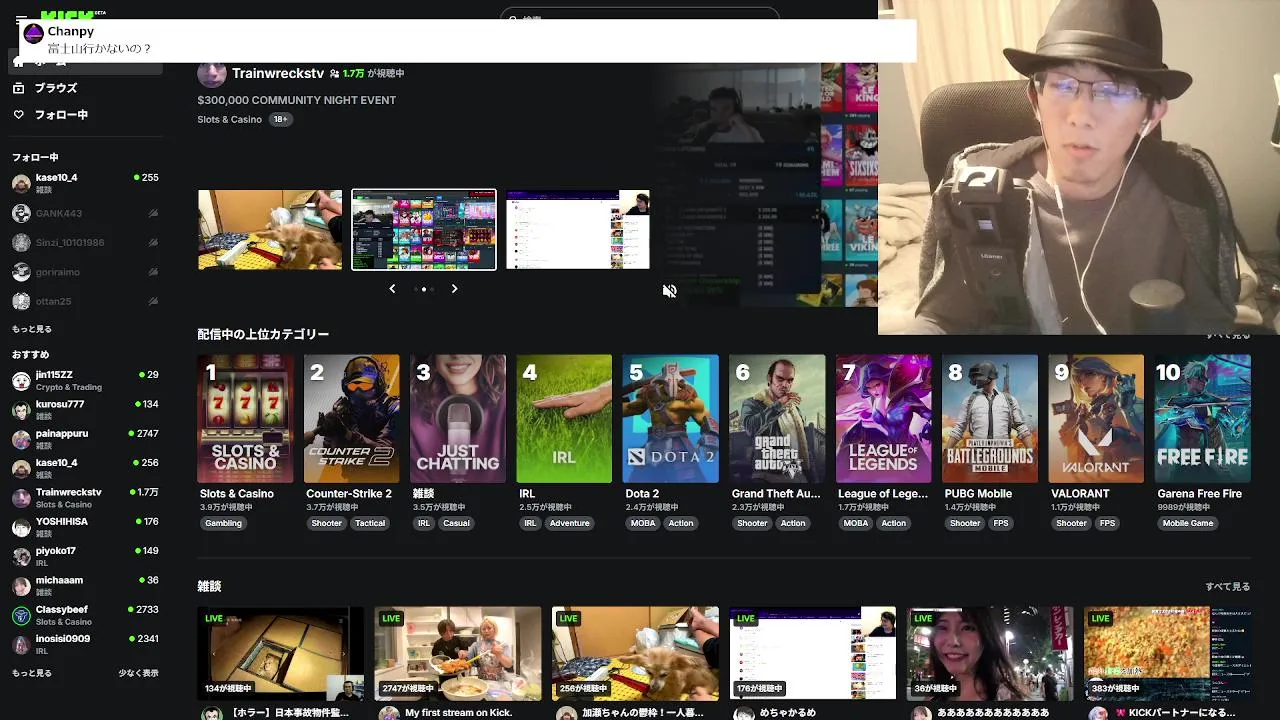Open PUBG Mobile category card

990,418
